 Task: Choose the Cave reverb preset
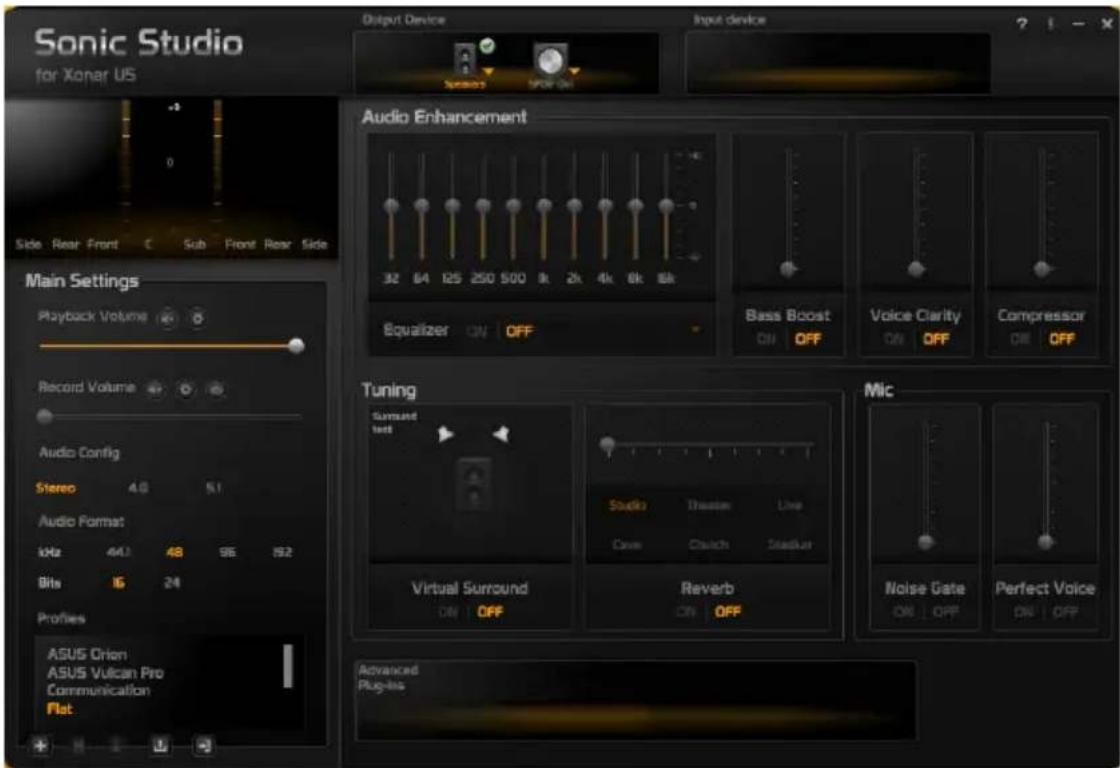coord(626,545)
